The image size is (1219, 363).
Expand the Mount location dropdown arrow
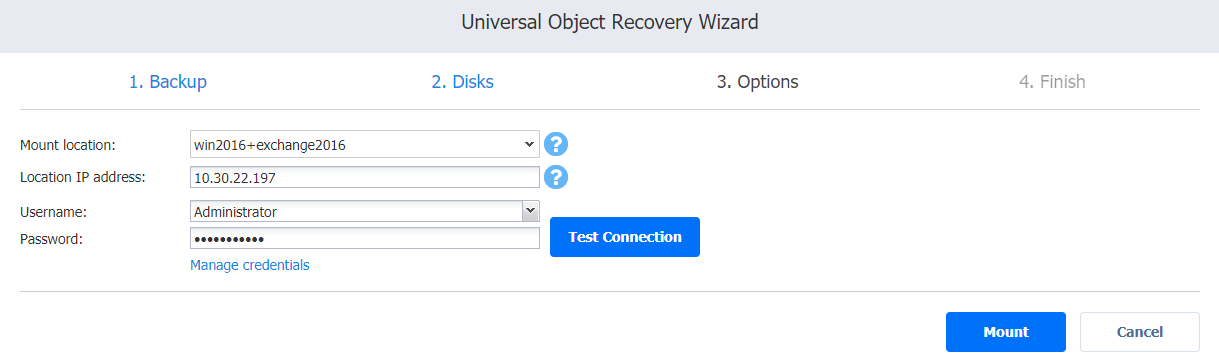tap(530, 144)
